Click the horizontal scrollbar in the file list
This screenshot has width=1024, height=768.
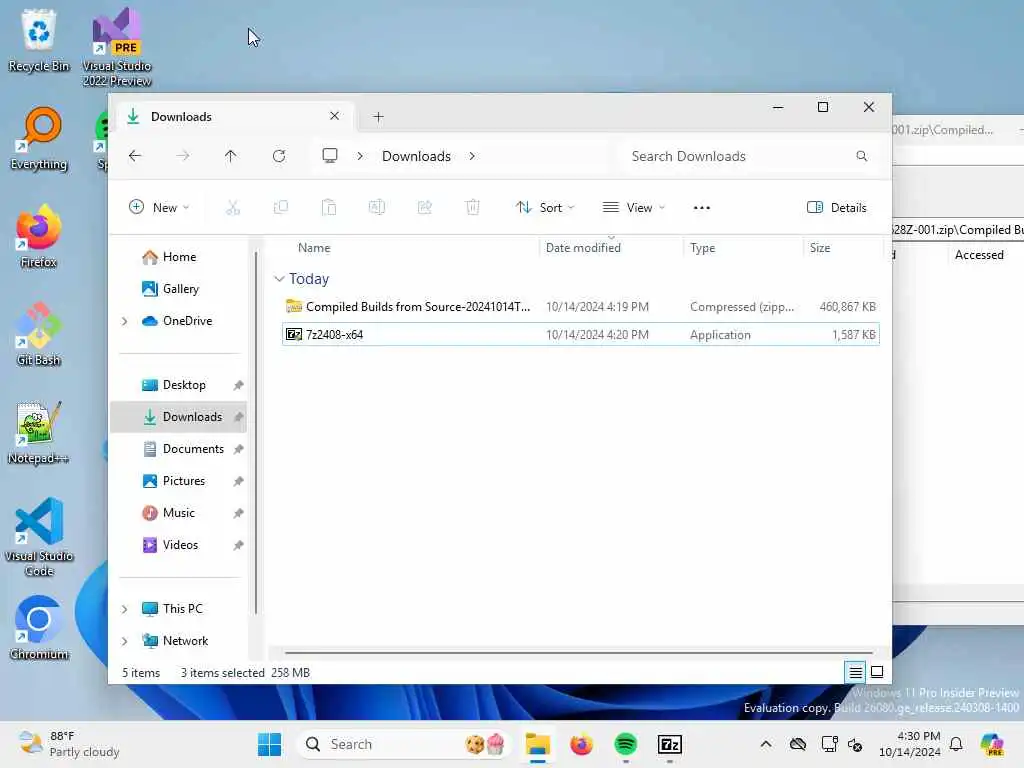[579, 652]
